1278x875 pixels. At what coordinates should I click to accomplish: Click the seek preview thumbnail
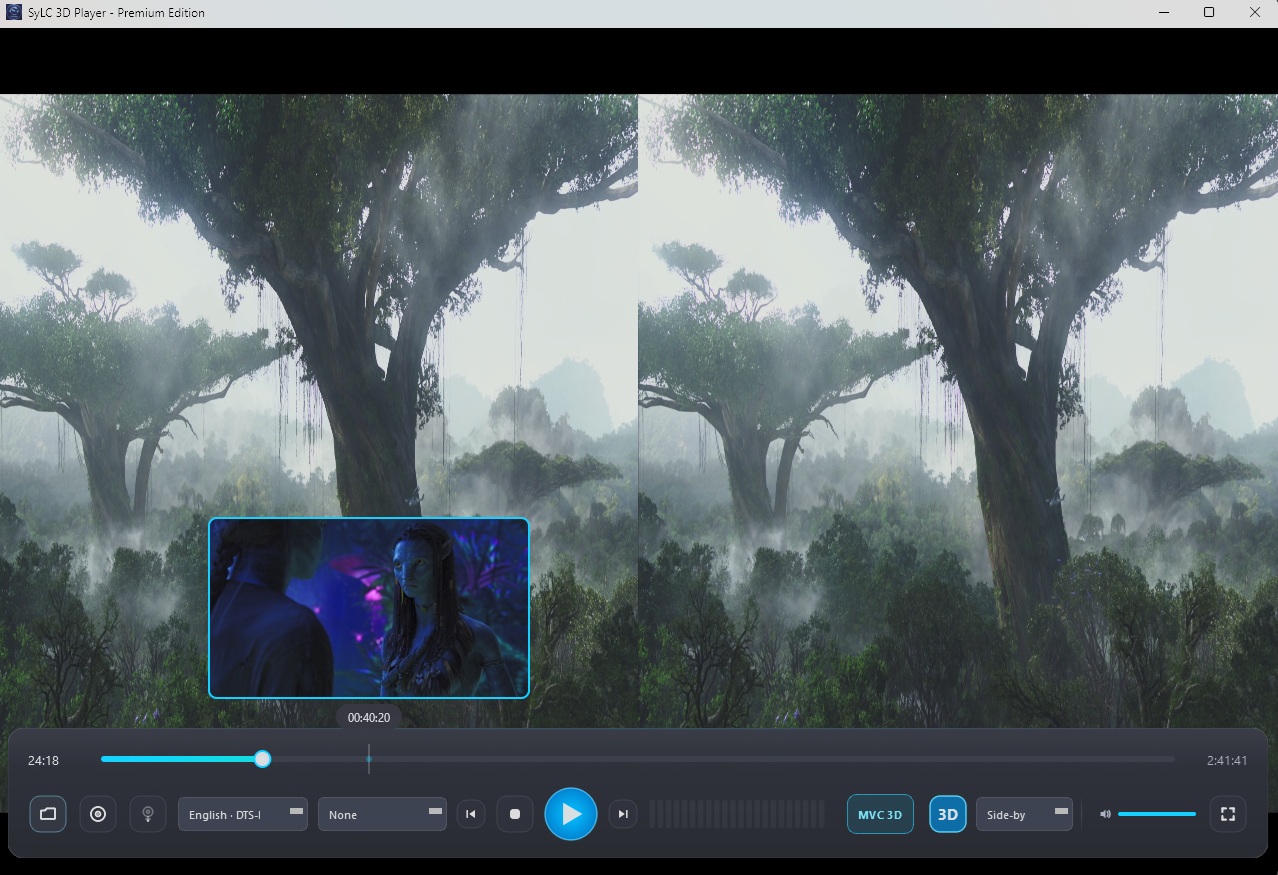coord(369,608)
